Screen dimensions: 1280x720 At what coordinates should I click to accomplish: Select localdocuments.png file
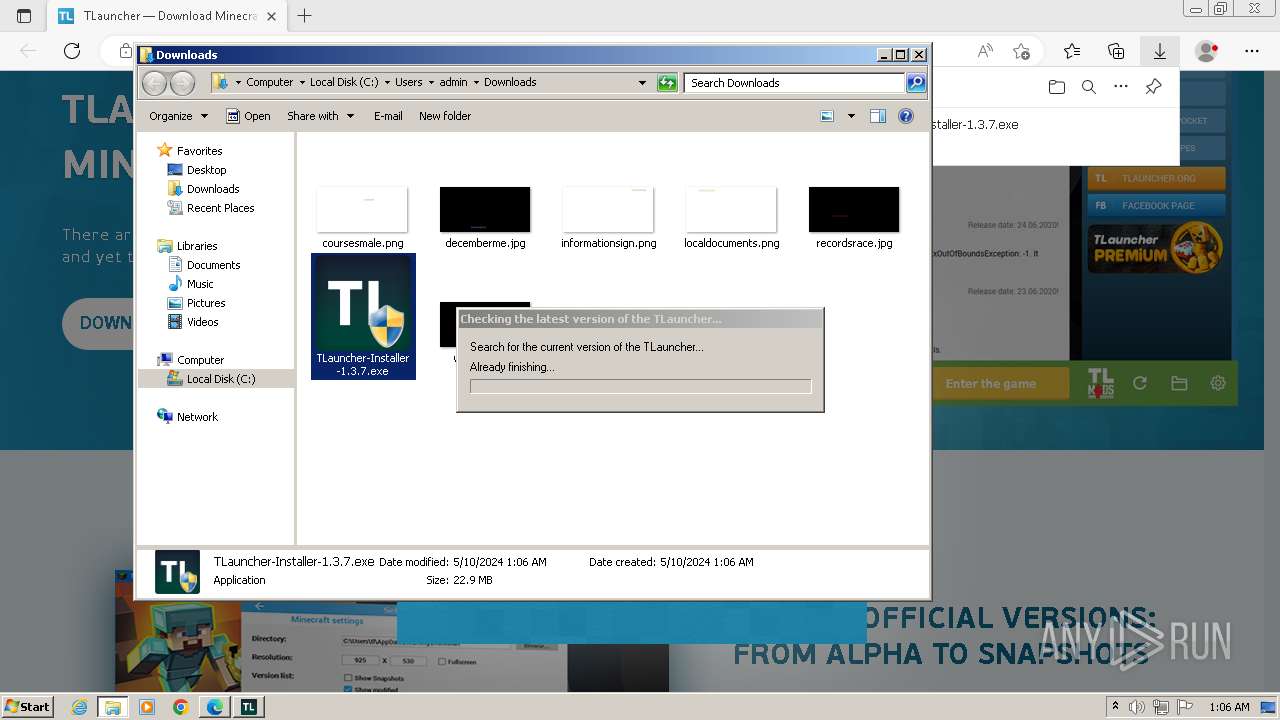click(x=731, y=217)
